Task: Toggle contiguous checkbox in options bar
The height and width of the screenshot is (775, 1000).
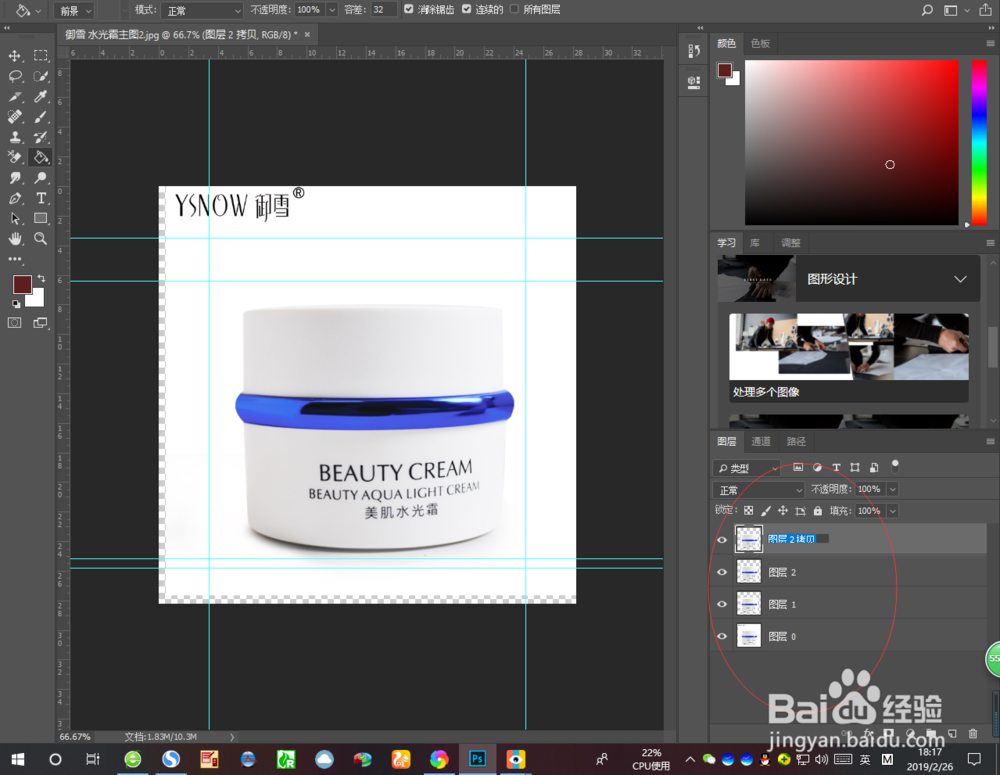Action: [x=466, y=9]
